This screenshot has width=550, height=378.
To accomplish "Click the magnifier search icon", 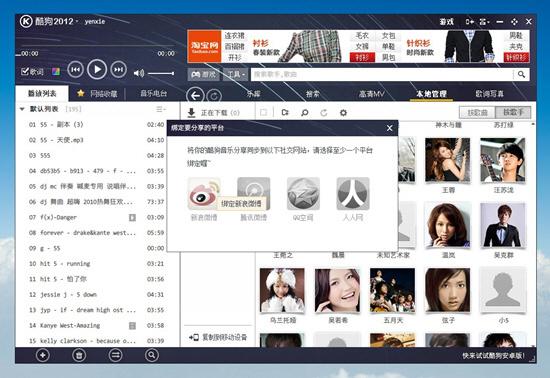I will click(522, 74).
